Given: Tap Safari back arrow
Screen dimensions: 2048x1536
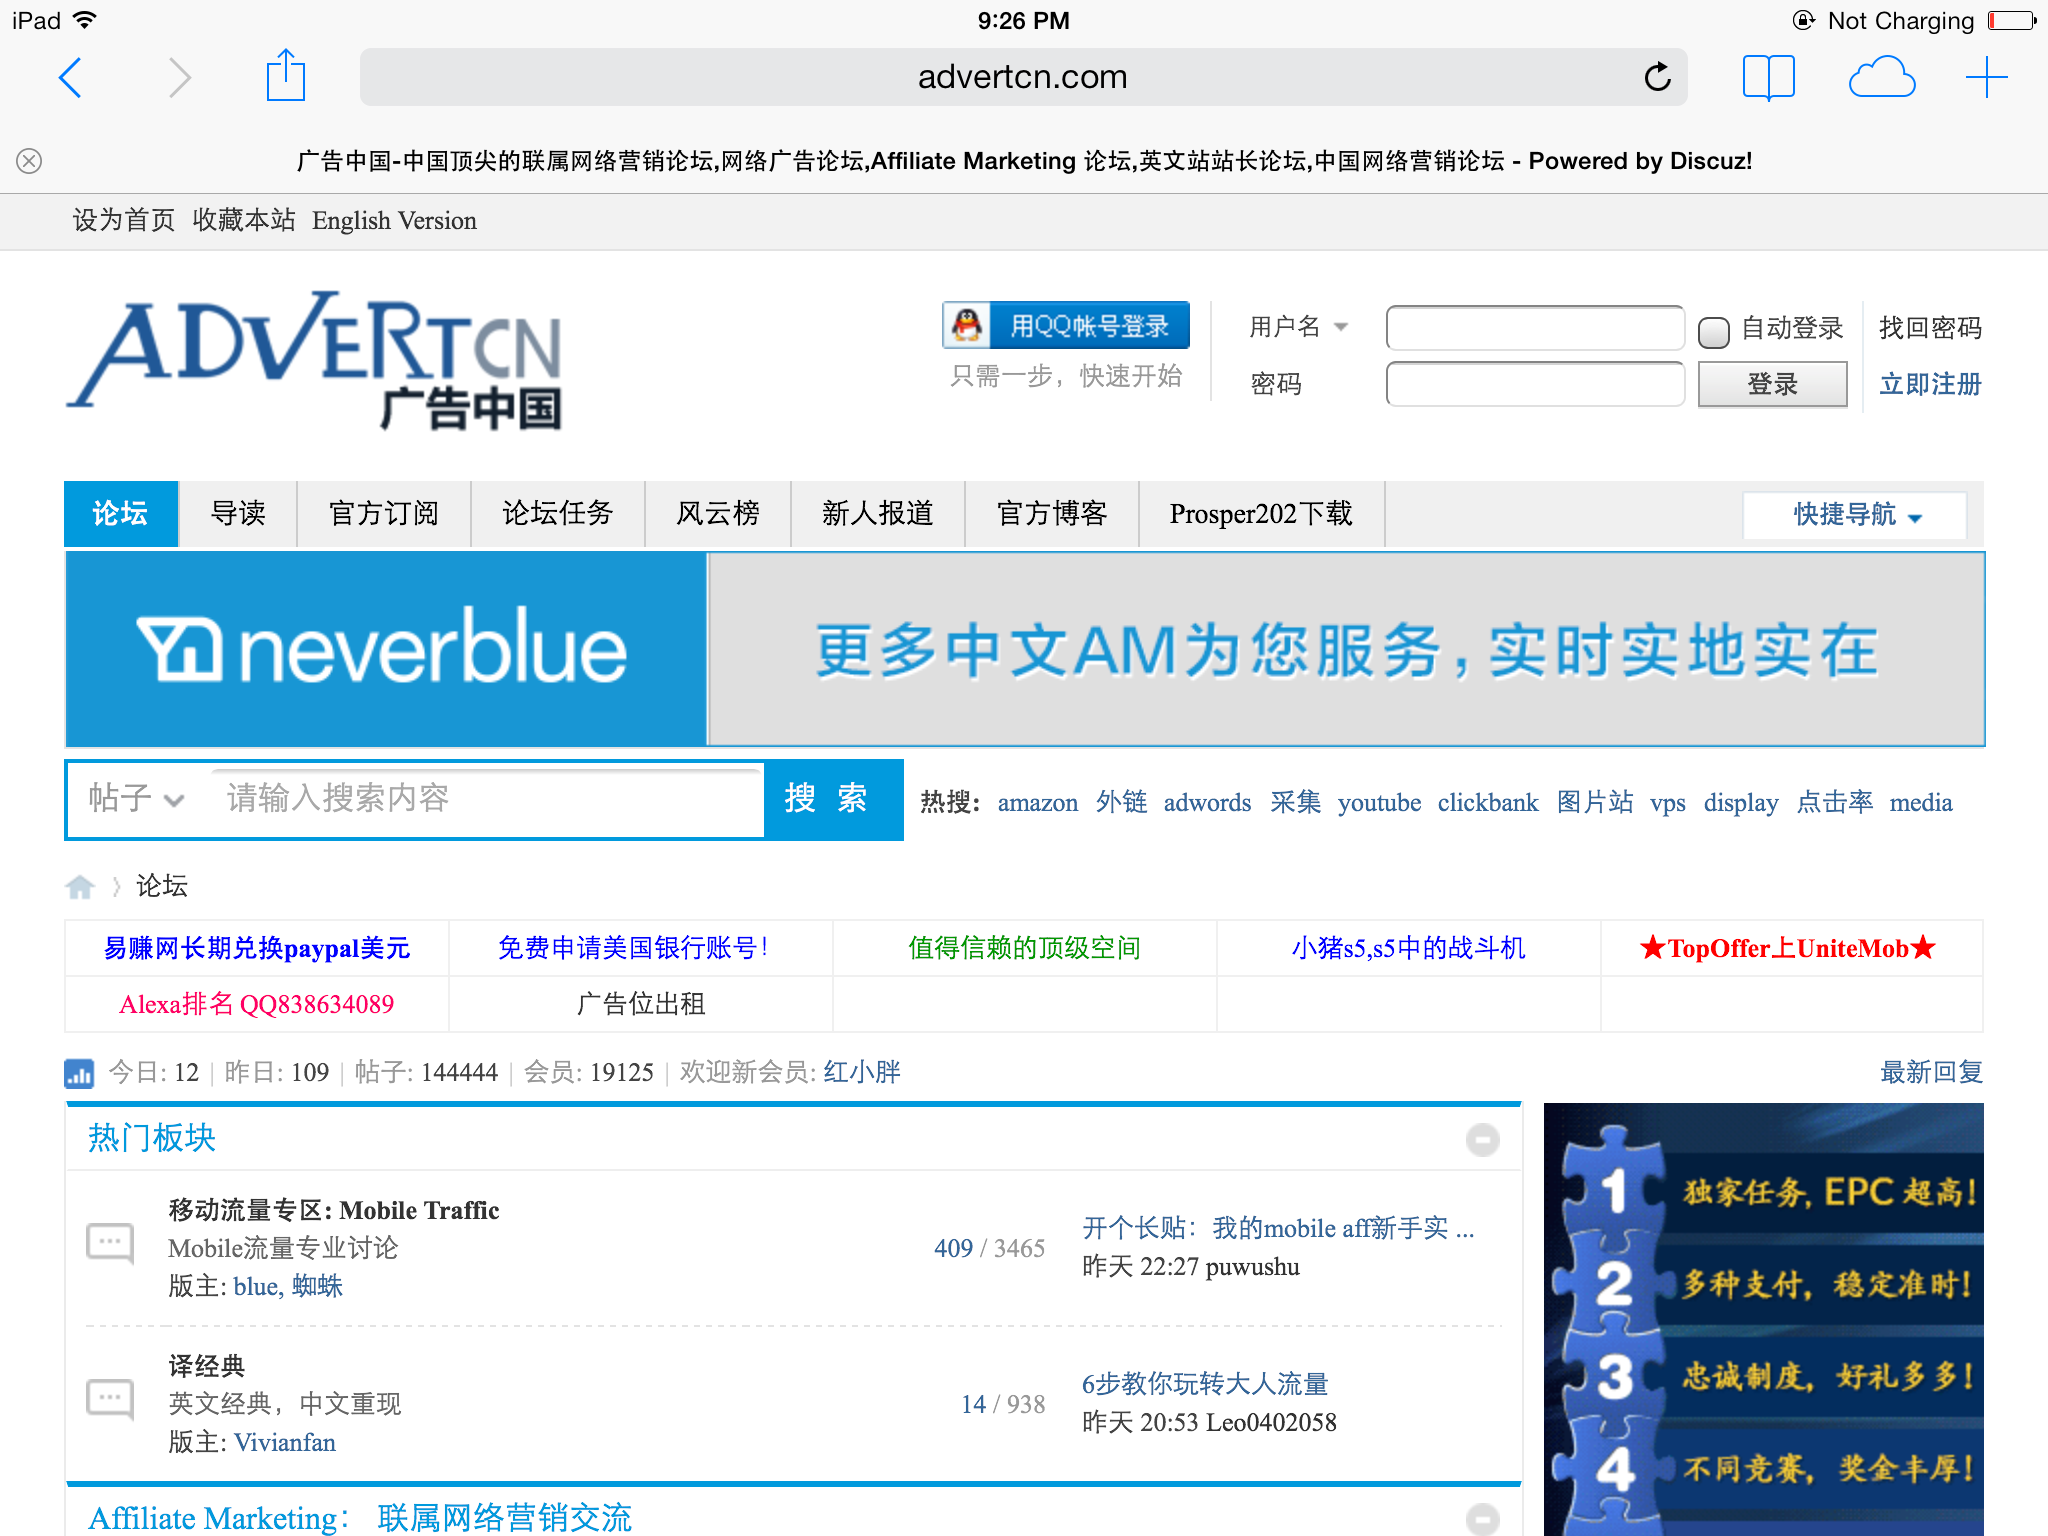Looking at the screenshot, I should click(x=70, y=77).
